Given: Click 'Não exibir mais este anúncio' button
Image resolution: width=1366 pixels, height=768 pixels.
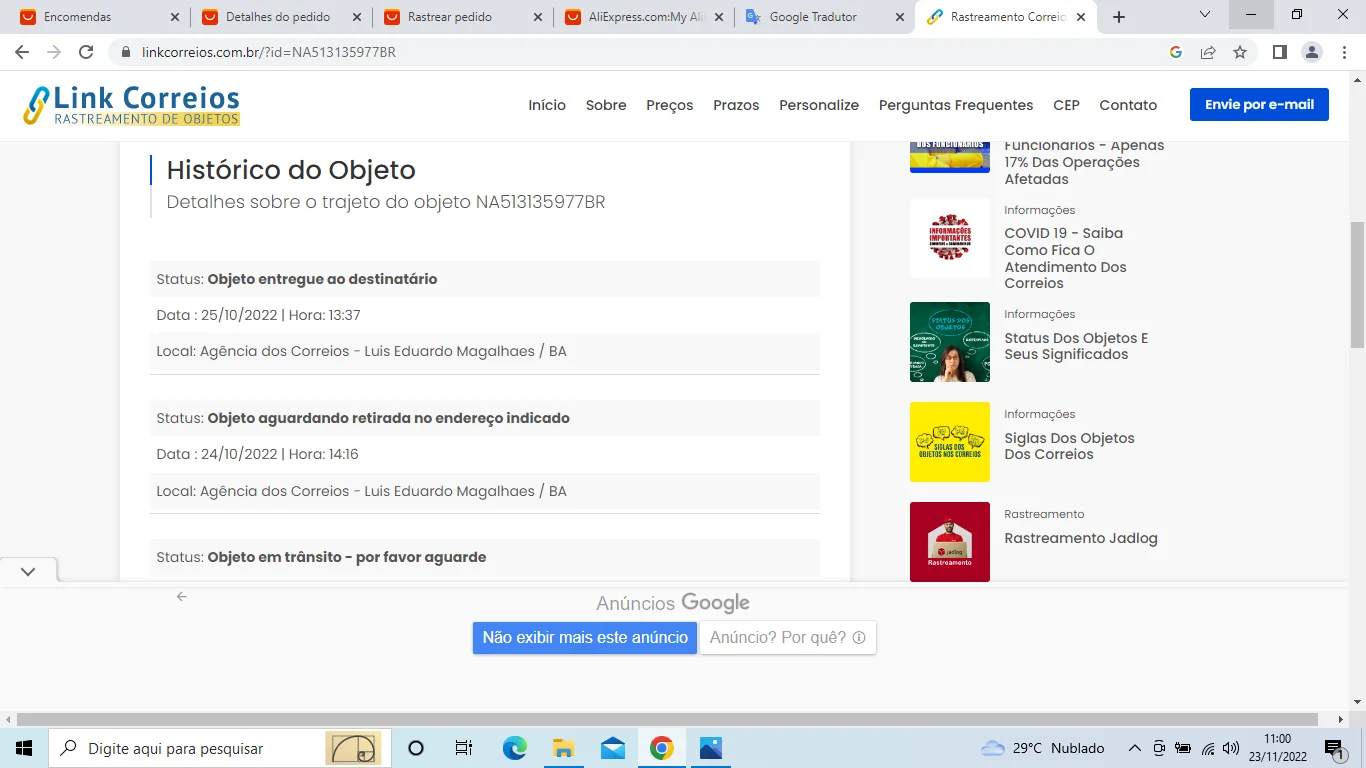Looking at the screenshot, I should click(x=585, y=638).
